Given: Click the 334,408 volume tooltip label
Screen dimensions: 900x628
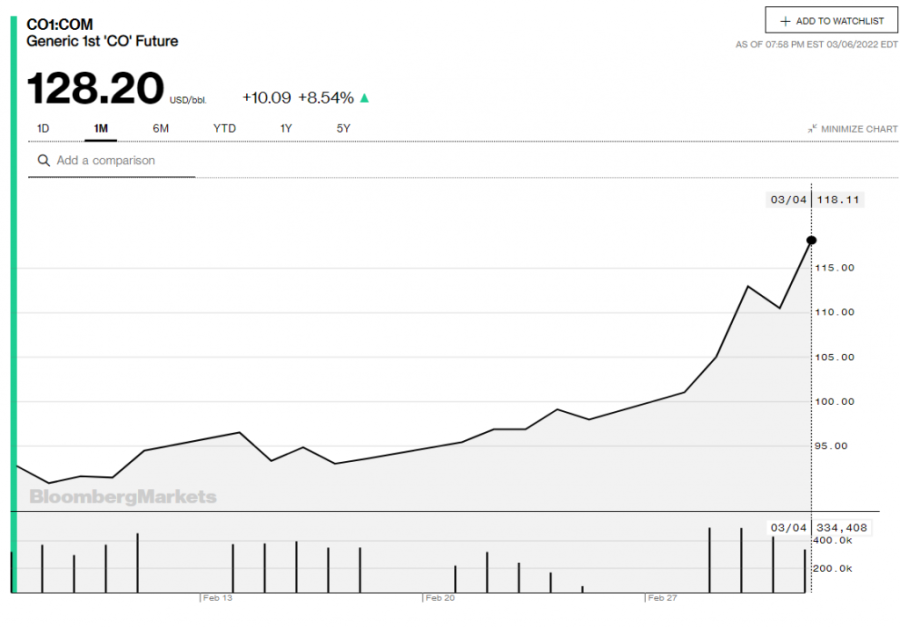Looking at the screenshot, I should pyautogui.click(x=840, y=527).
